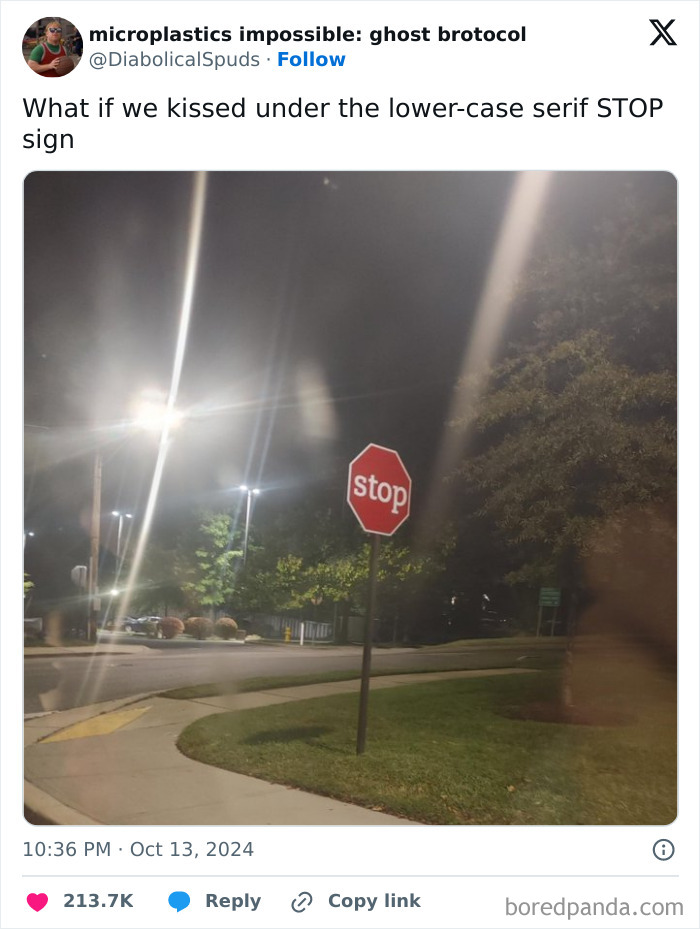The image size is (700, 929).
Task: Open the display name microplastics impossible: ghost brotocol
Action: click(x=308, y=34)
